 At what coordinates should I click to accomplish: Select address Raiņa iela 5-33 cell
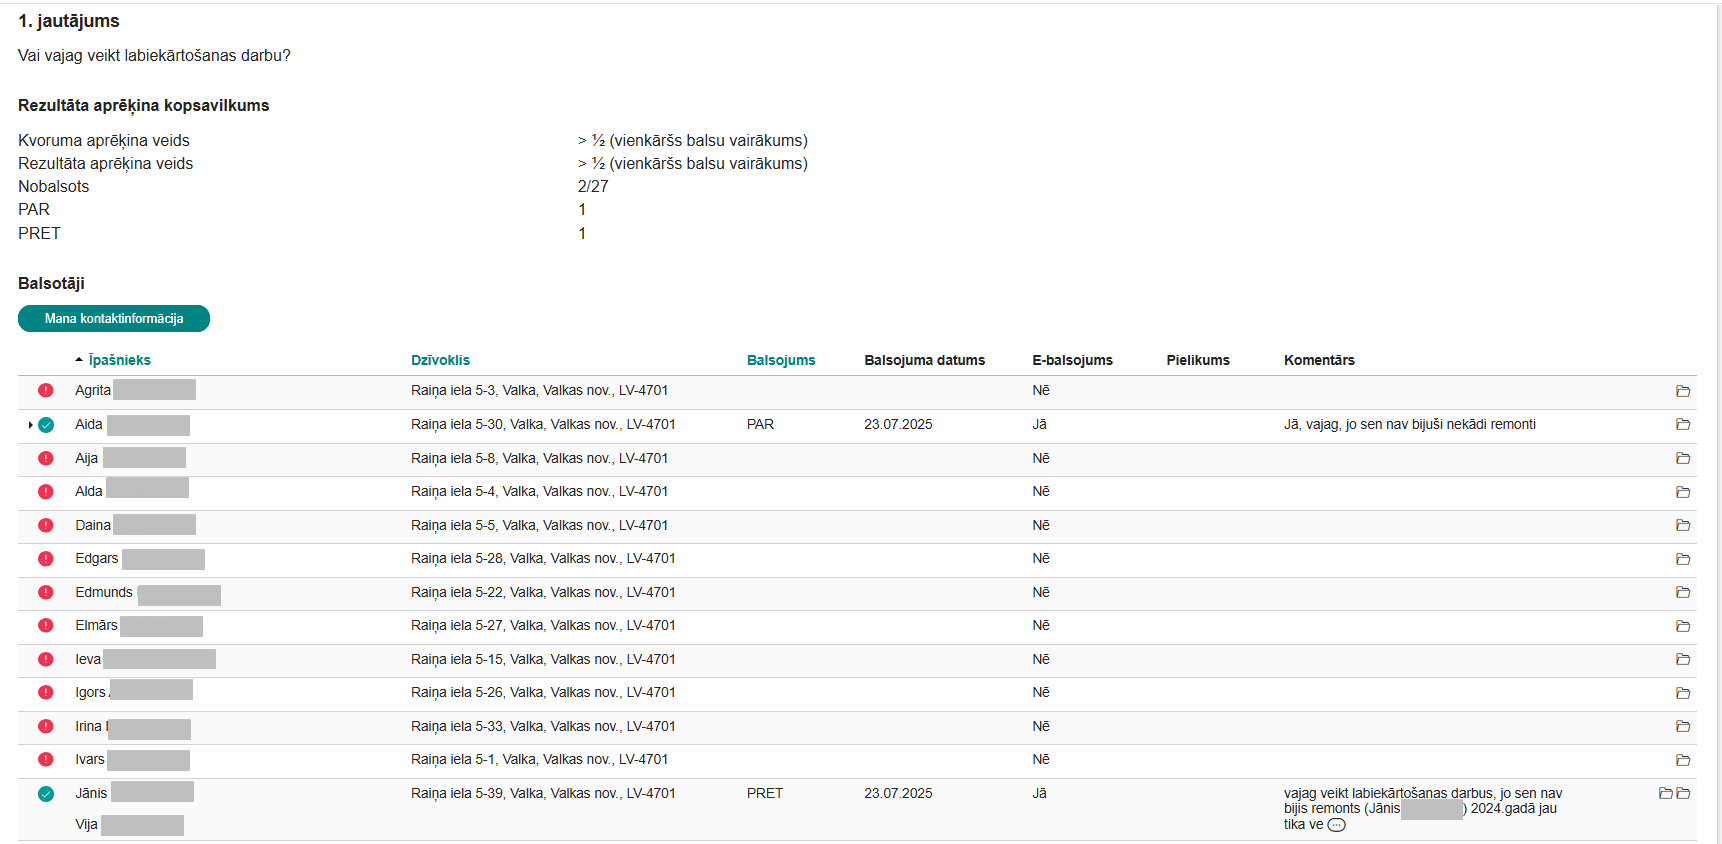click(x=543, y=726)
